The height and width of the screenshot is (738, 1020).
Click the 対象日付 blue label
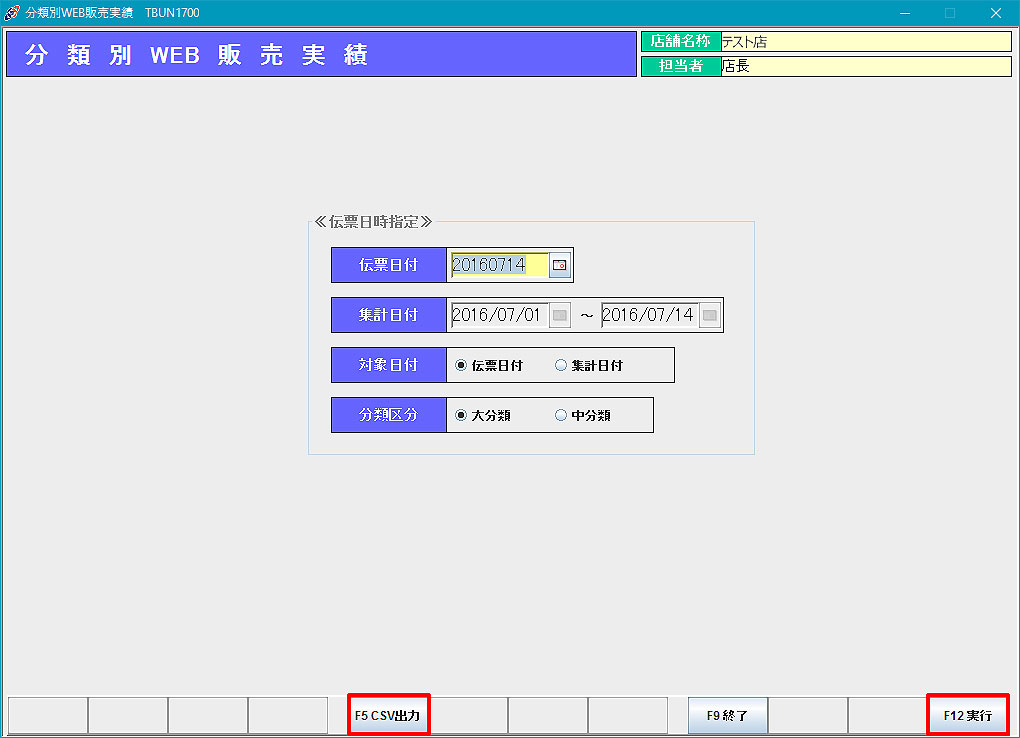(389, 365)
